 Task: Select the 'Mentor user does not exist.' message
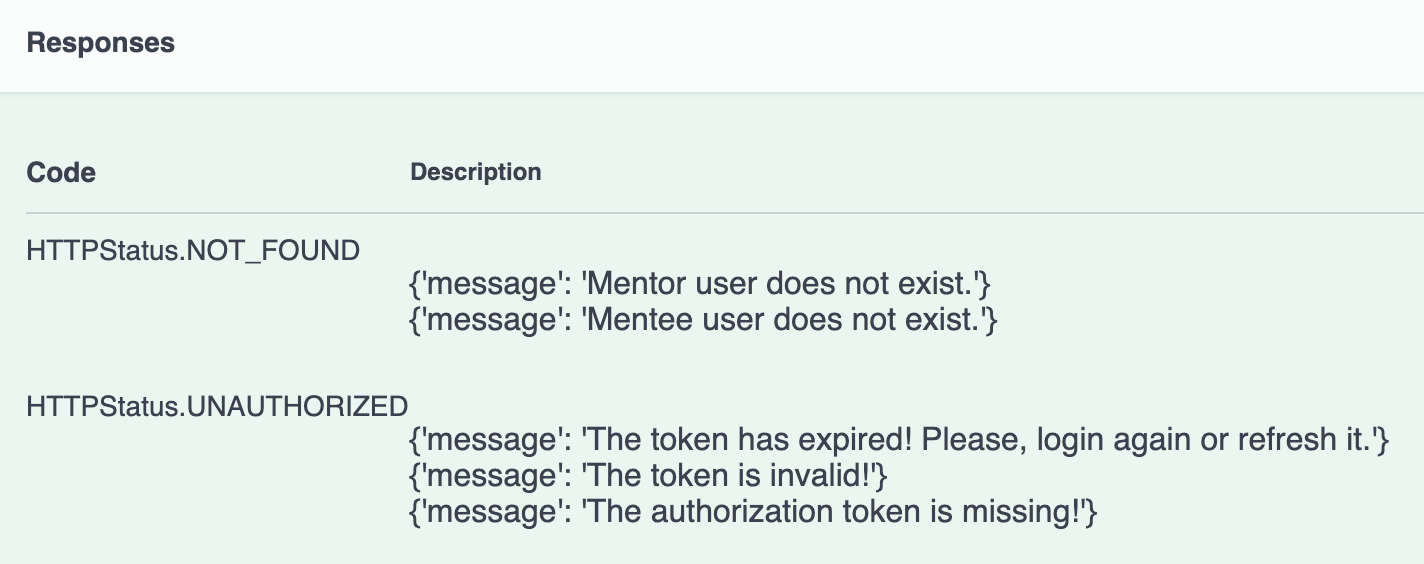tap(701, 285)
